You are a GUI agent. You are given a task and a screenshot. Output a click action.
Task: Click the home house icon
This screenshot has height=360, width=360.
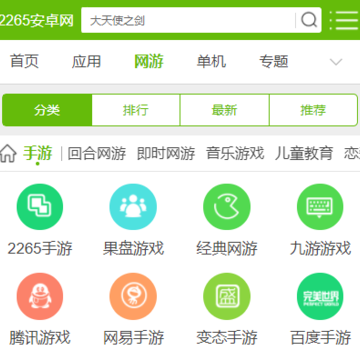8,154
